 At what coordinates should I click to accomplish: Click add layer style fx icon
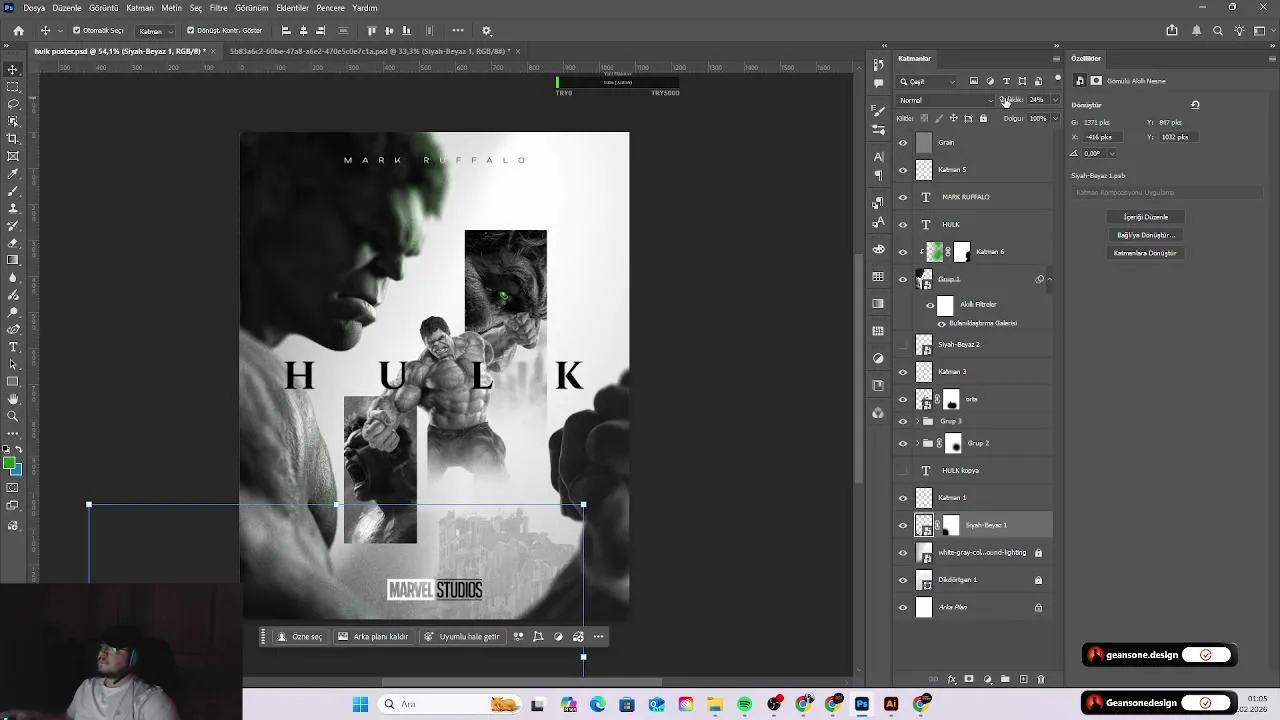tap(951, 680)
